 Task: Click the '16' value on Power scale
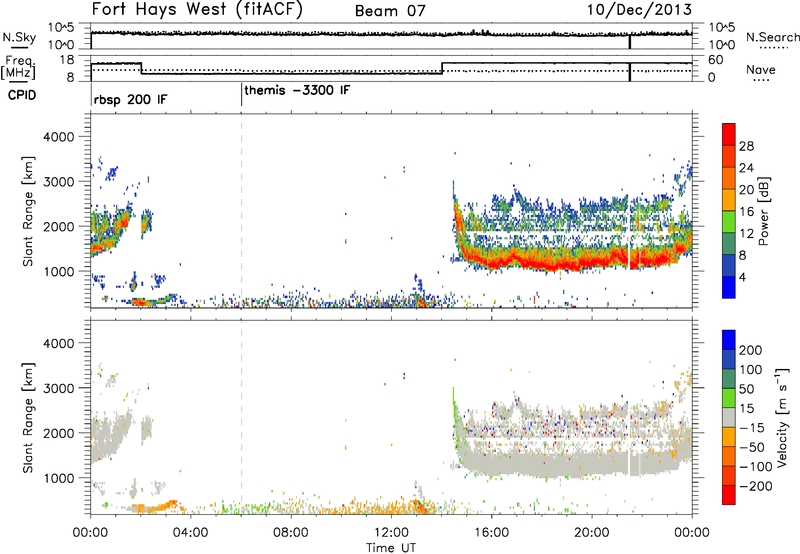coord(746,212)
